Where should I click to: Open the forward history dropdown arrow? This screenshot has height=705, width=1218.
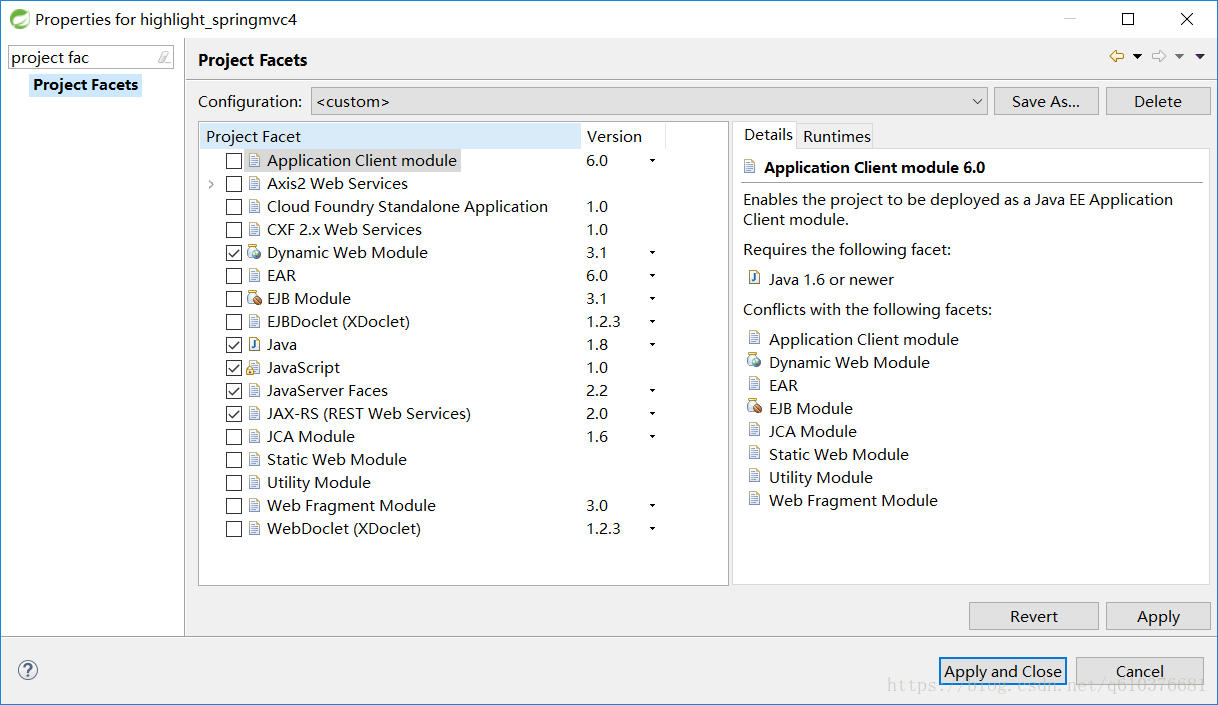[1179, 57]
